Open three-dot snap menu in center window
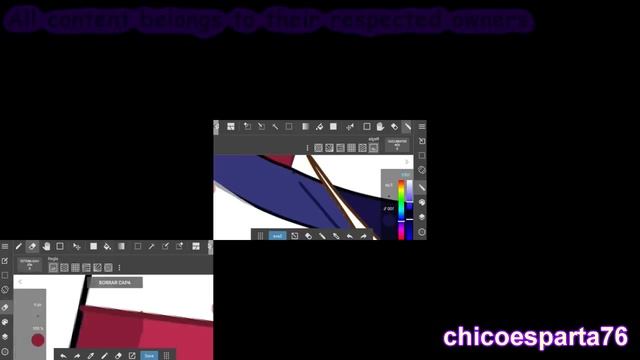Image resolution: width=640 pixels, height=360 pixels. point(307,148)
